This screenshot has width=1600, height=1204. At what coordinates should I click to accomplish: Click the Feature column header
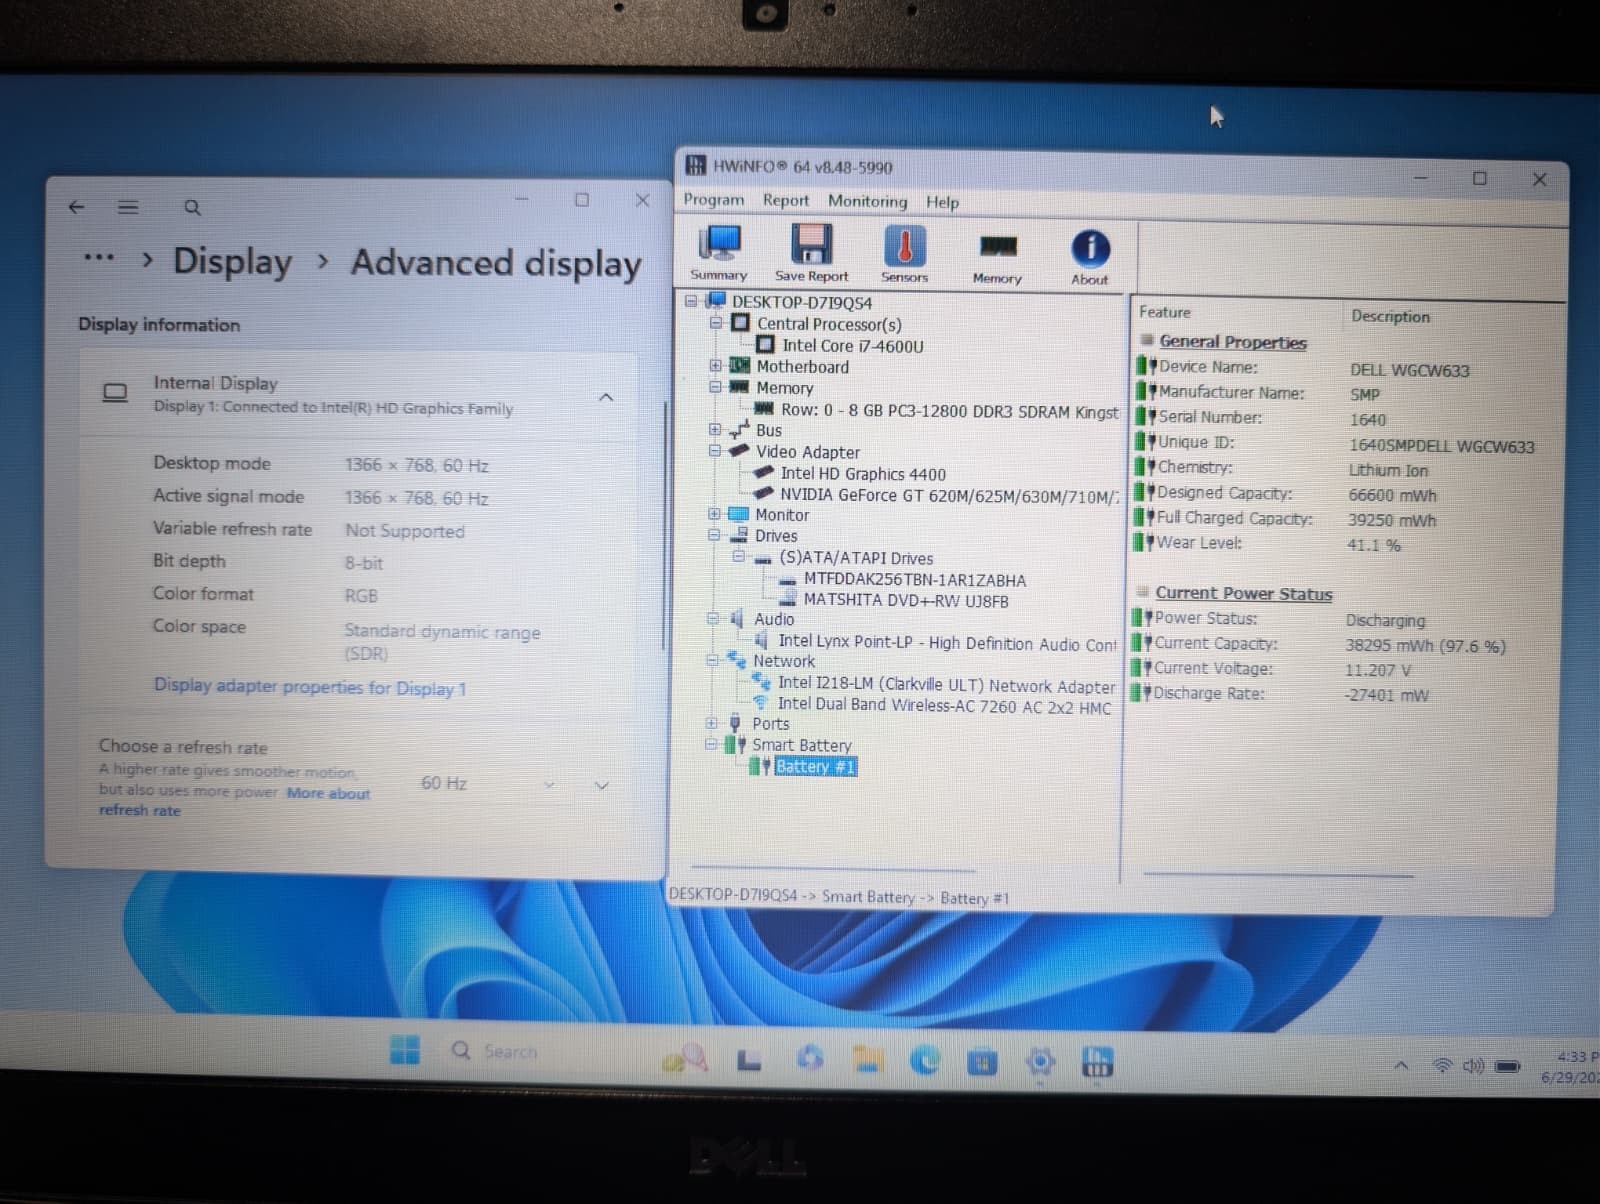click(x=1165, y=312)
